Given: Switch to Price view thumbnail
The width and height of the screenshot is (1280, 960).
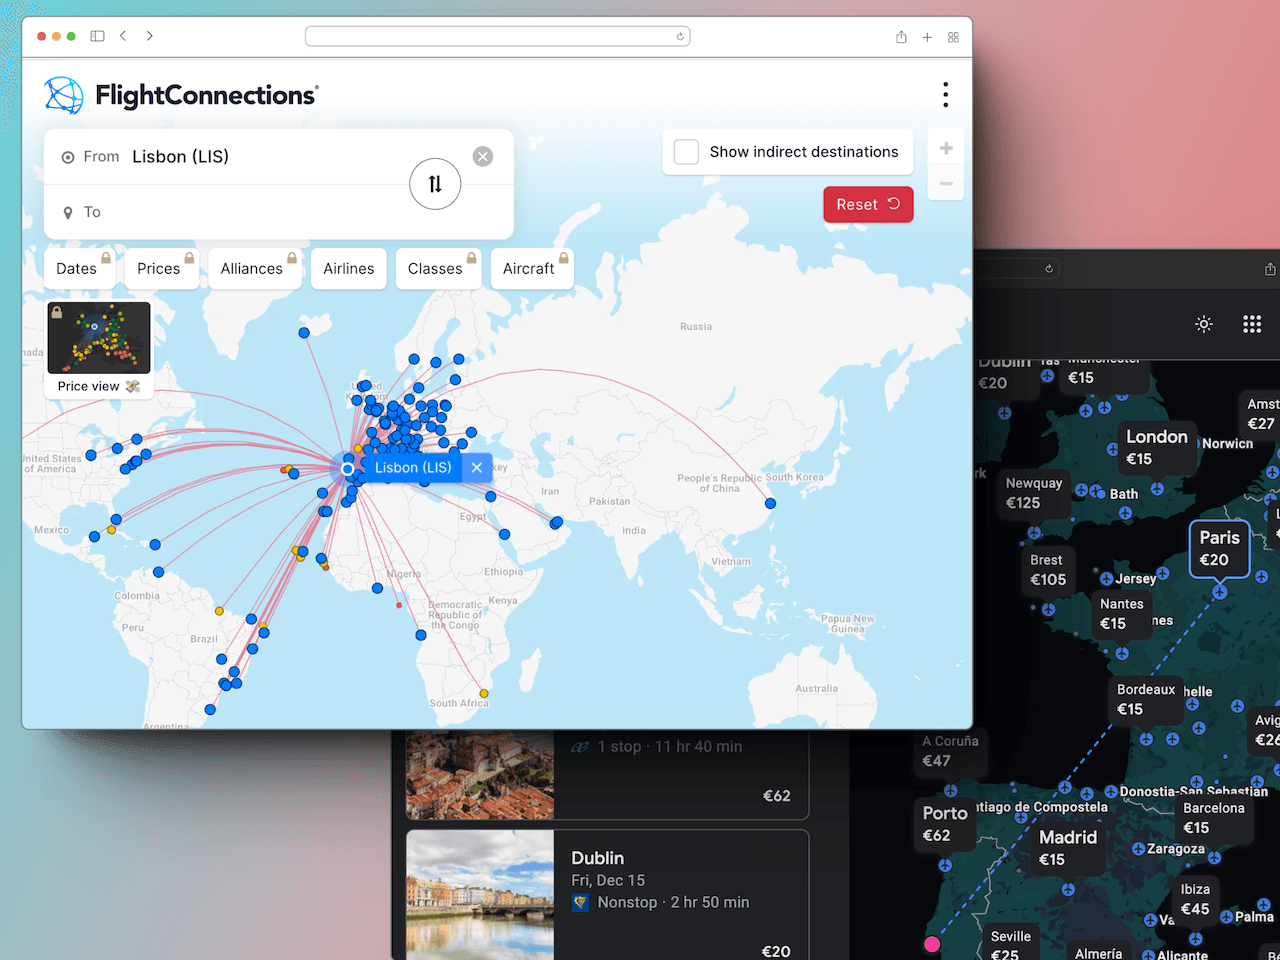Looking at the screenshot, I should tap(99, 349).
